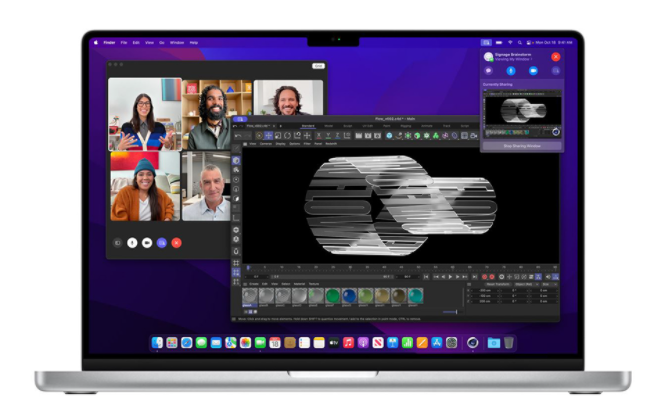
Task: Open the Finder menu in menu bar
Action: pos(108,43)
